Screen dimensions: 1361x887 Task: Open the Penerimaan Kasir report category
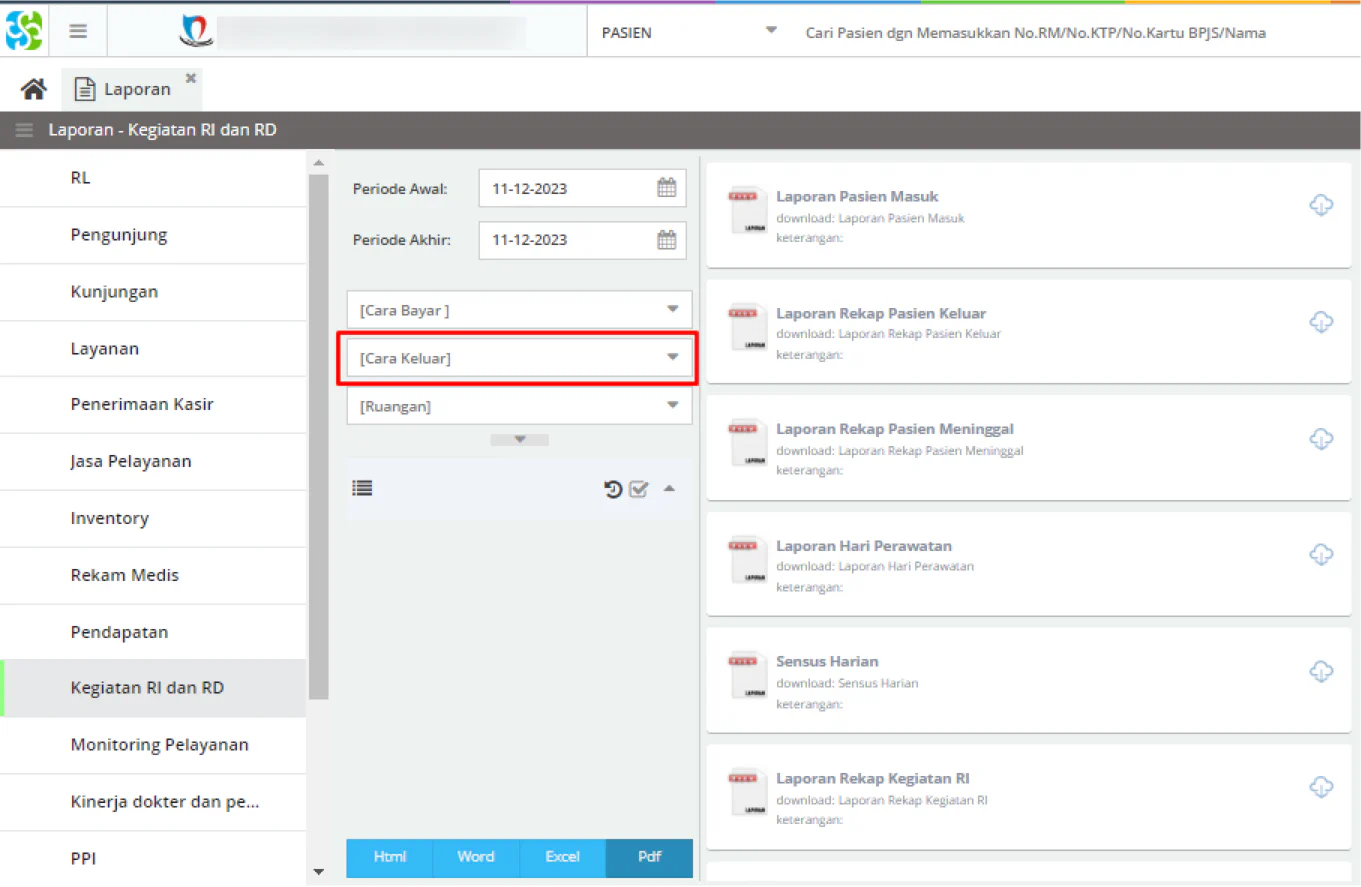(153, 405)
